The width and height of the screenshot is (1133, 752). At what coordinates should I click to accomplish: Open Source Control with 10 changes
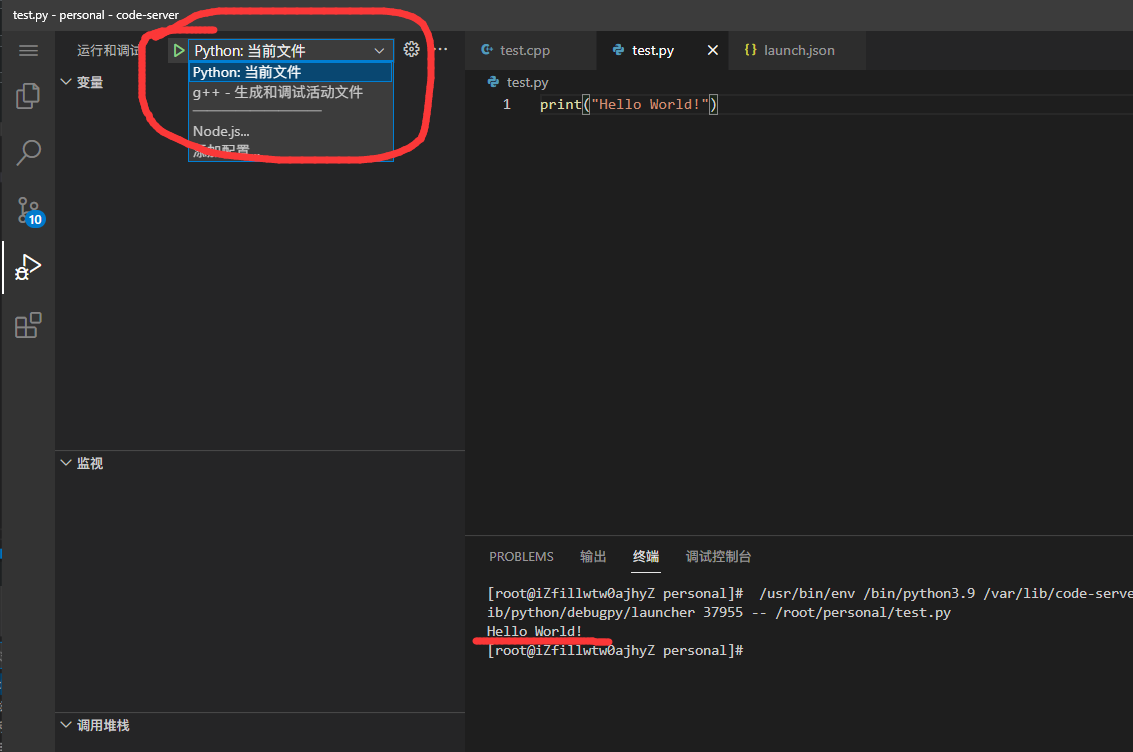tap(28, 210)
